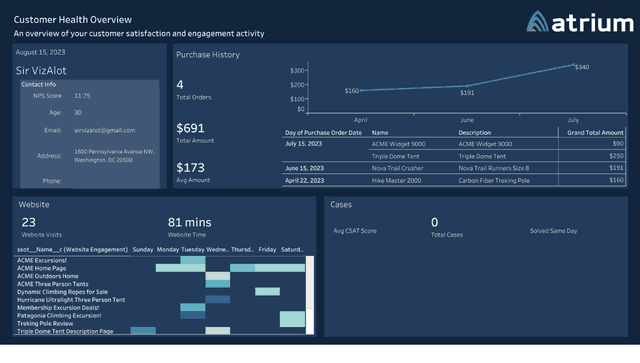Click the sirvizalot@gmail.com email address
This screenshot has width=640, height=363.
click(104, 130)
